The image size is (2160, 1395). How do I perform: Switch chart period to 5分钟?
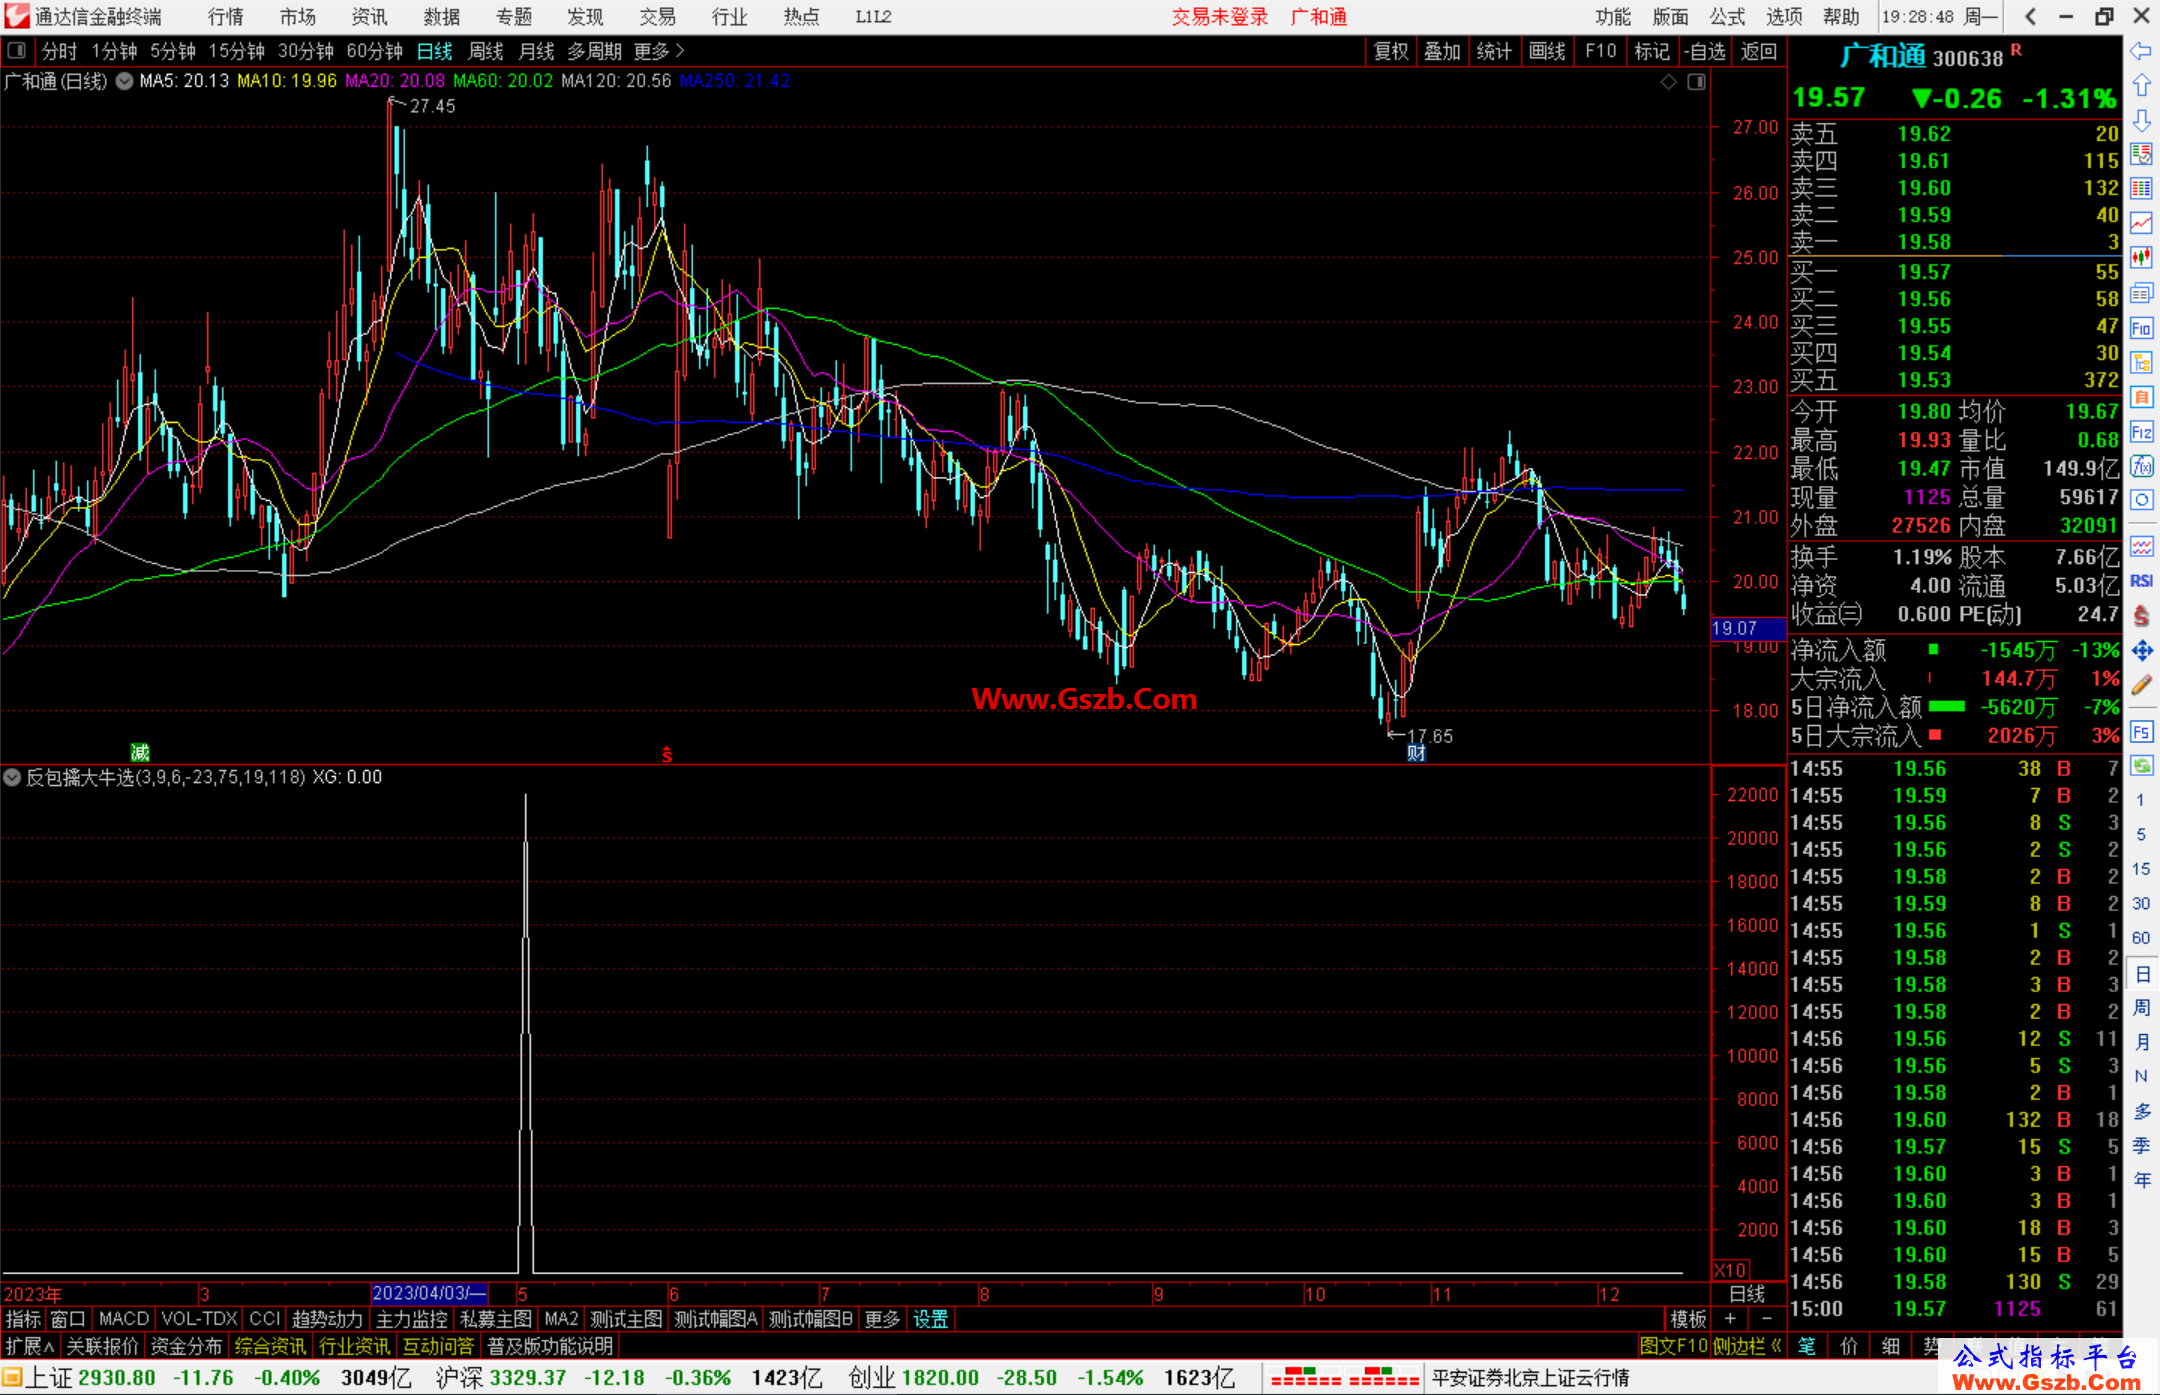[173, 51]
